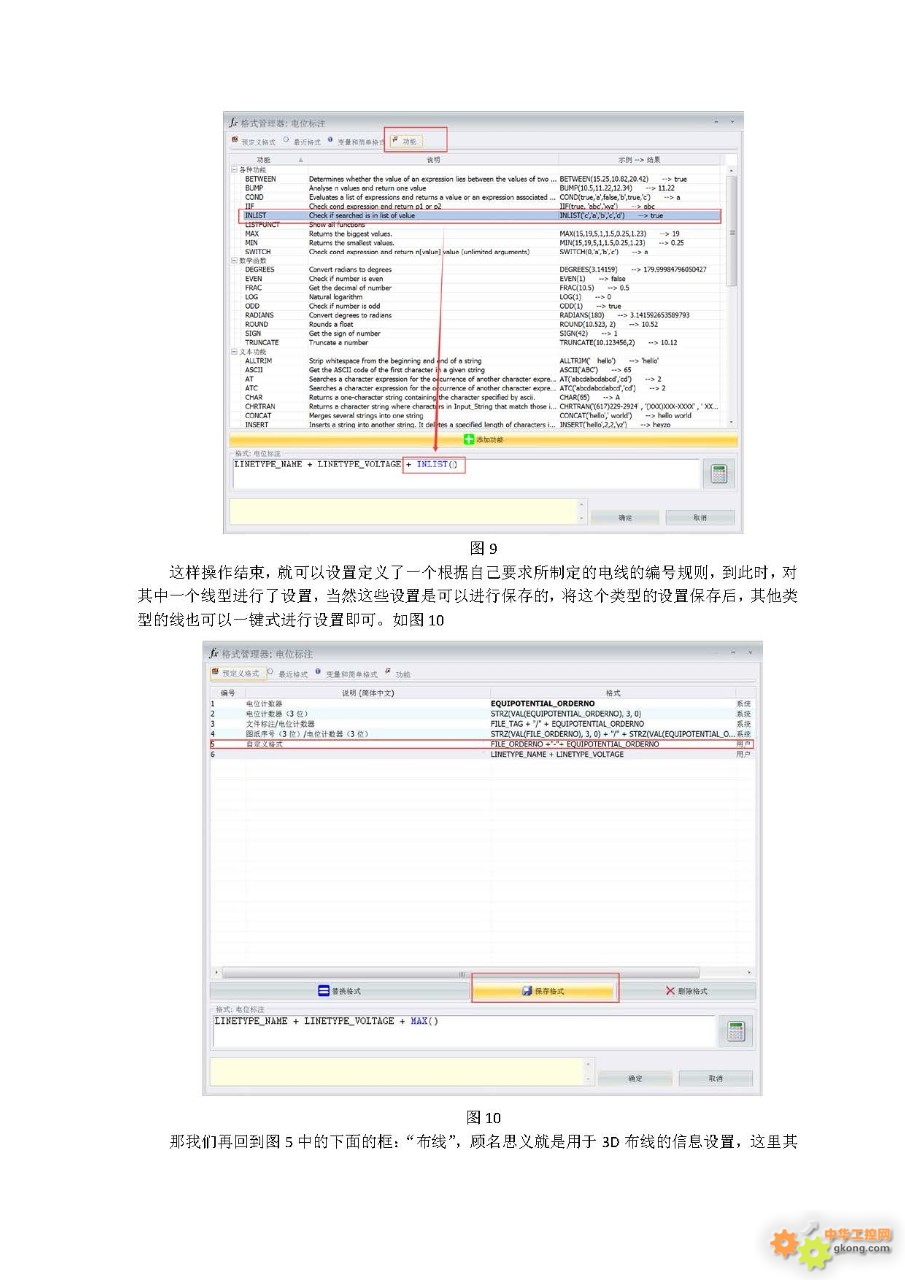Select the INSERT function row
The height and width of the screenshot is (1280, 905).
point(482,424)
